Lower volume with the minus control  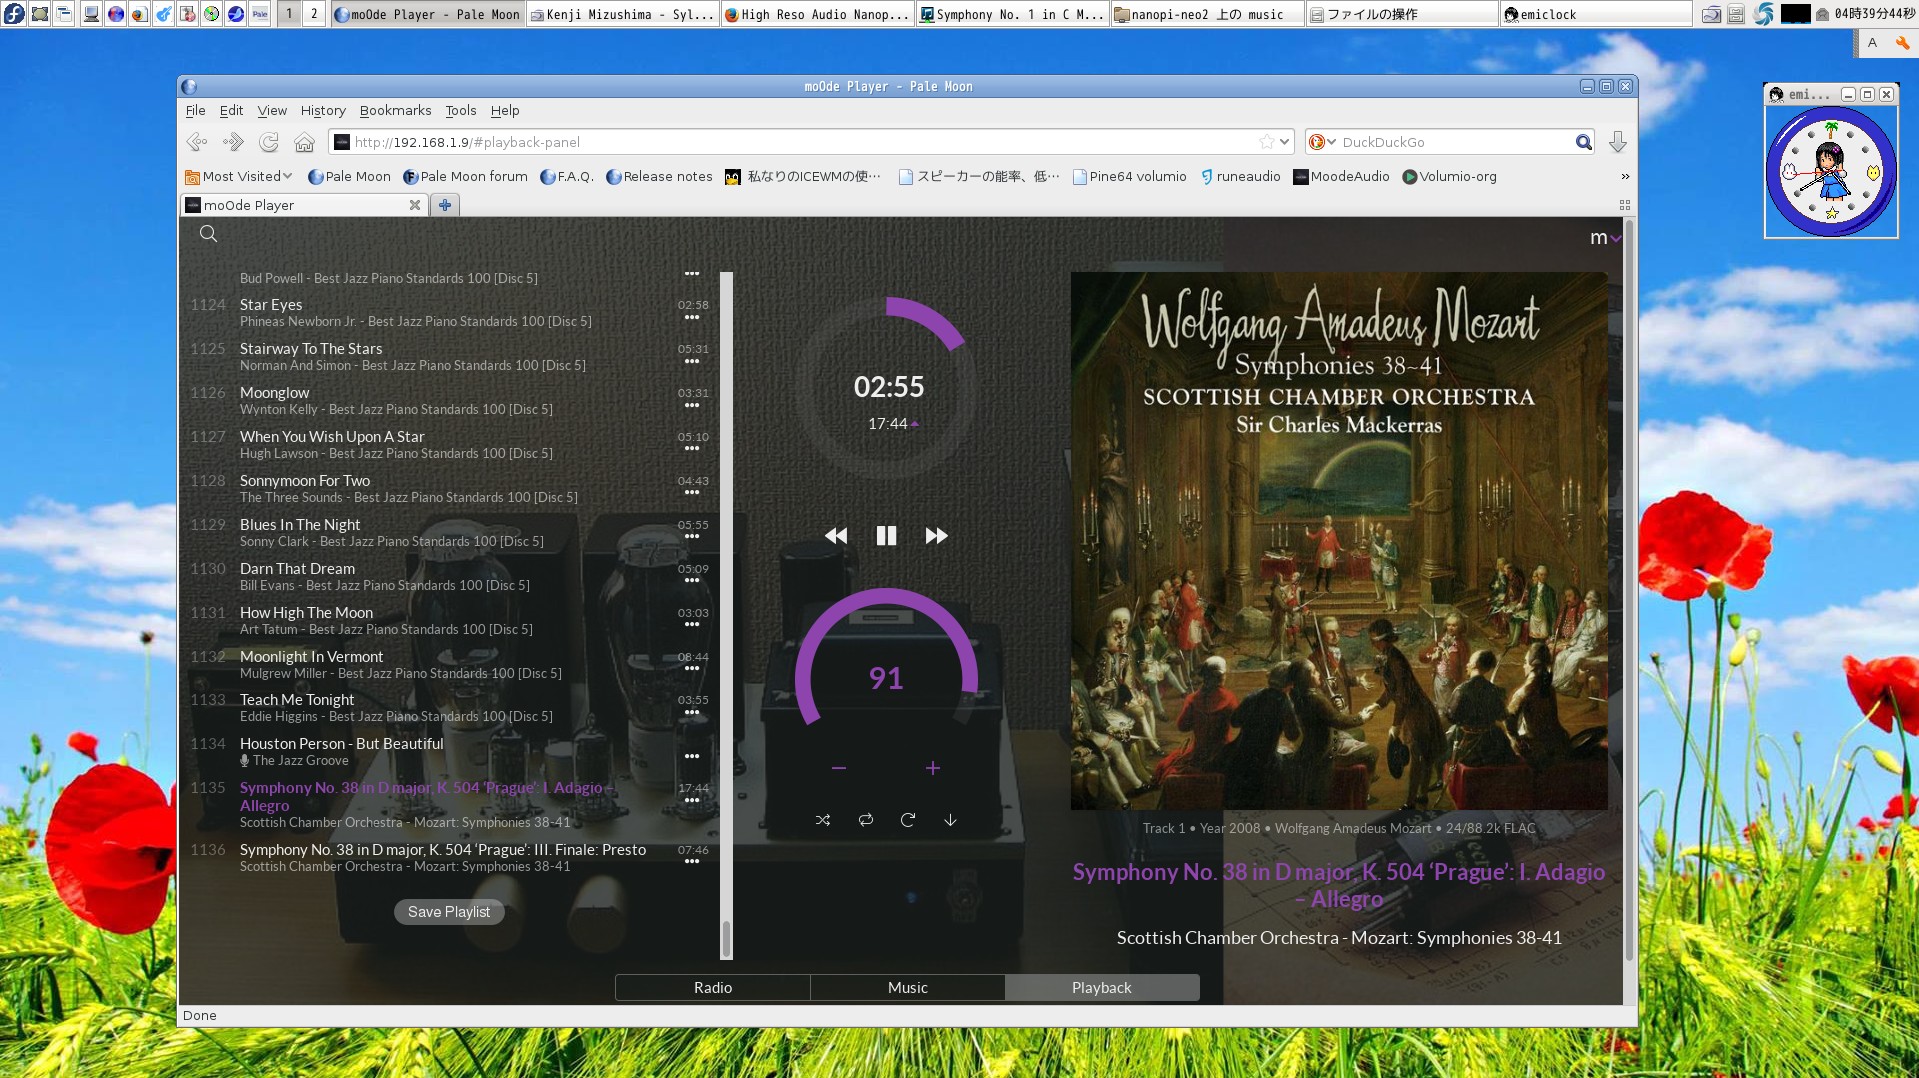(x=838, y=768)
